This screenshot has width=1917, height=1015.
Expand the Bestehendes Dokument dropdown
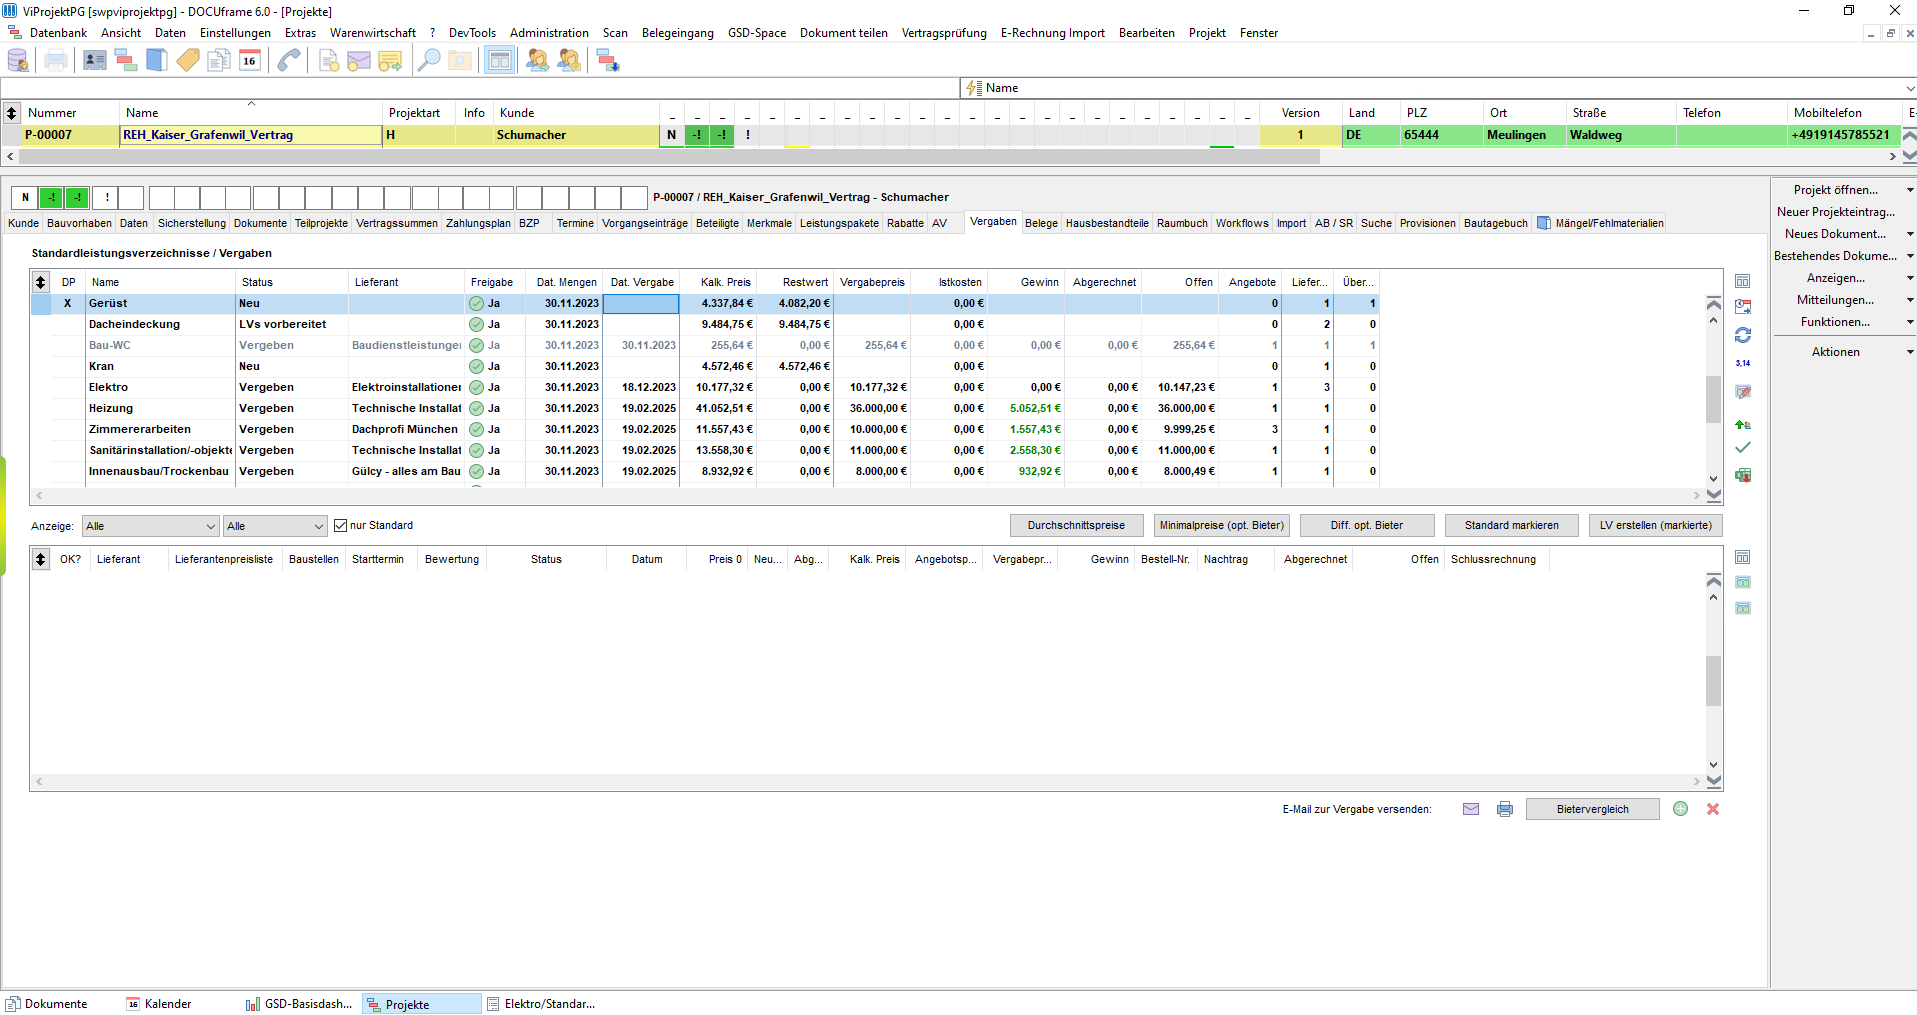pyautogui.click(x=1910, y=256)
